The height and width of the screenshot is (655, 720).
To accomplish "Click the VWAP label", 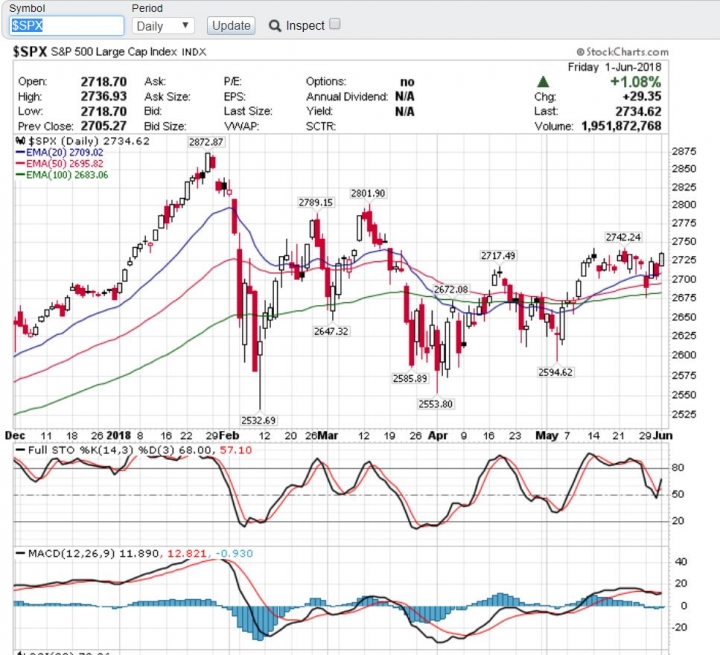I will click(x=242, y=126).
